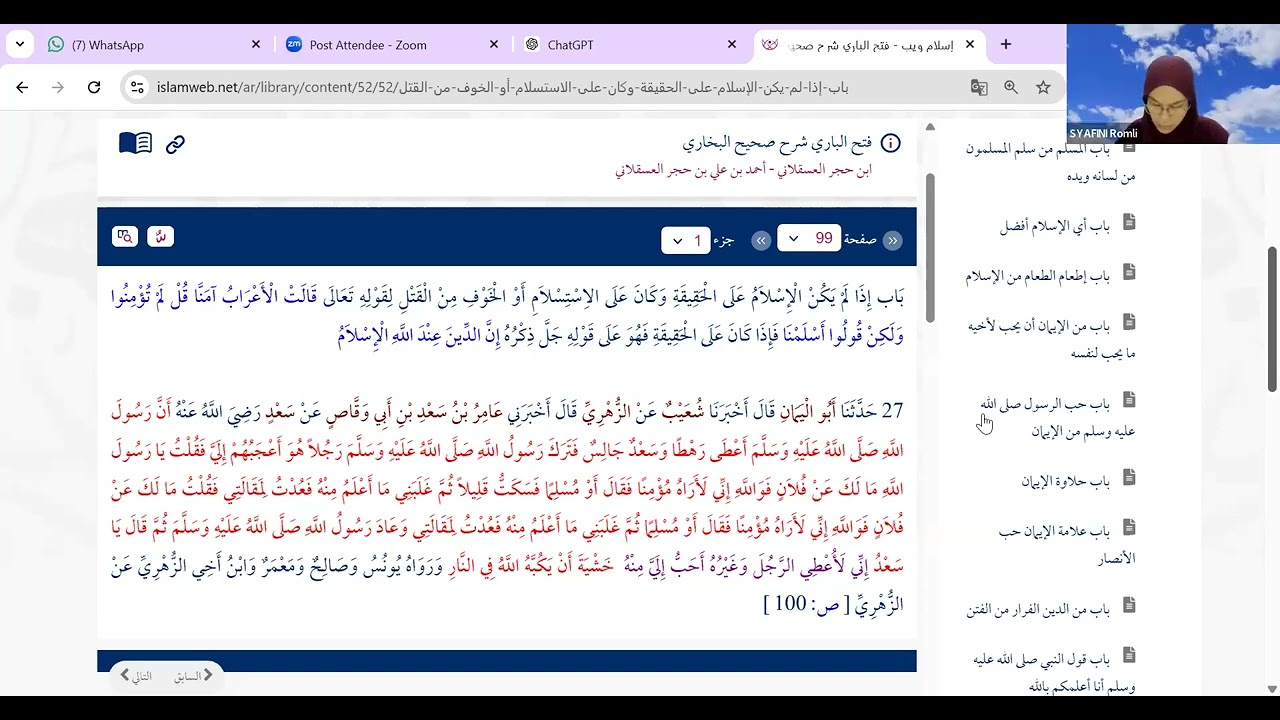Click double-chevron button left of page dropdown
This screenshot has height=720, width=1280.
761,240
